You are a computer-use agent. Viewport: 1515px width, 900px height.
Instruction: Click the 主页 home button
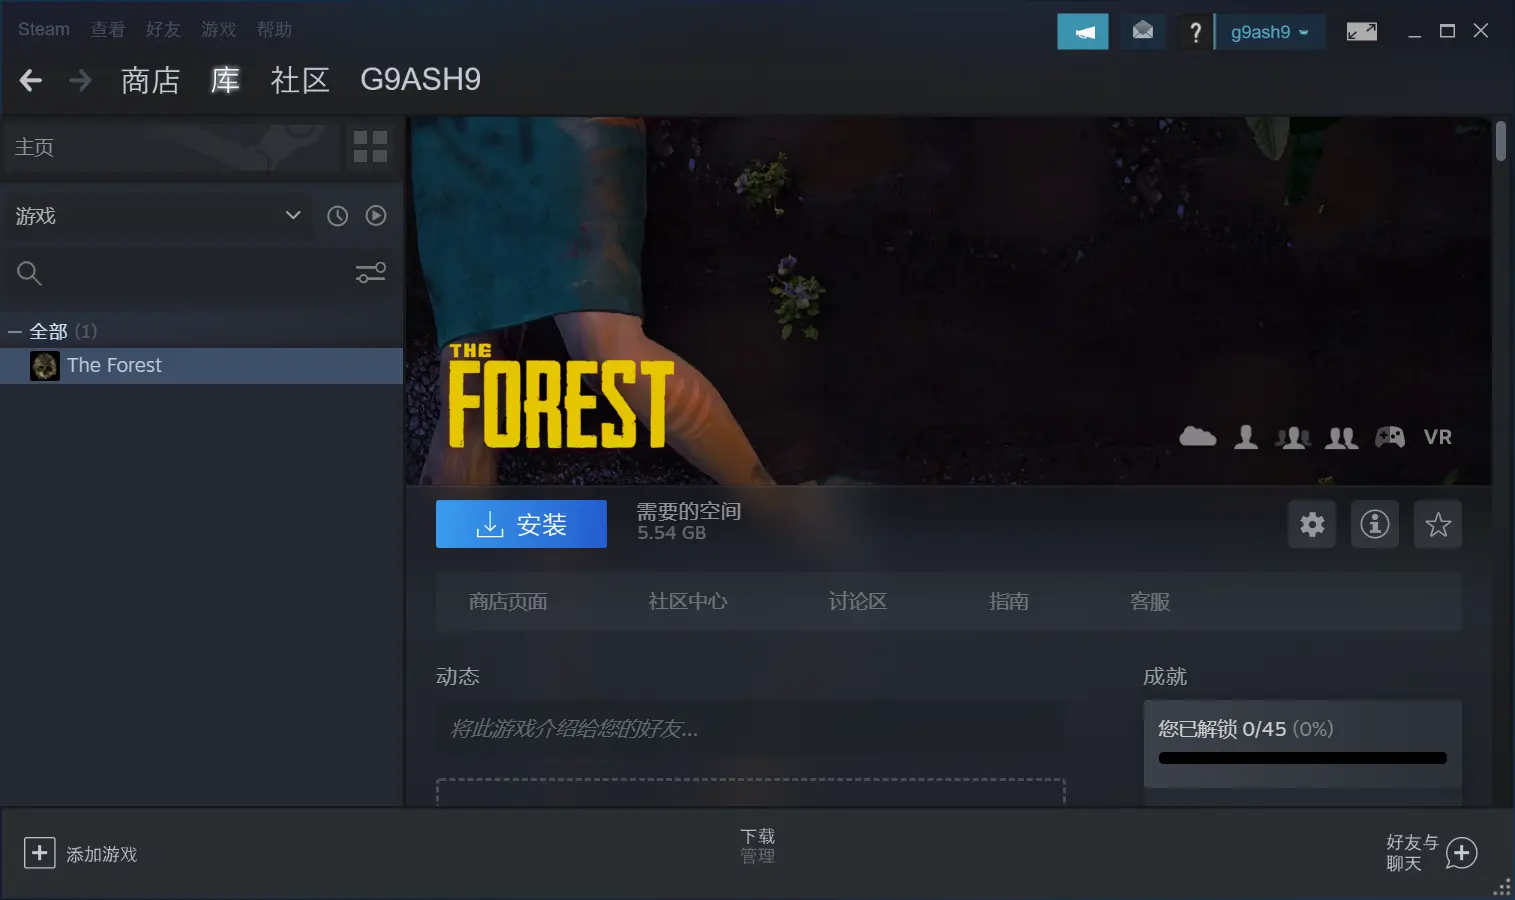tap(170, 147)
